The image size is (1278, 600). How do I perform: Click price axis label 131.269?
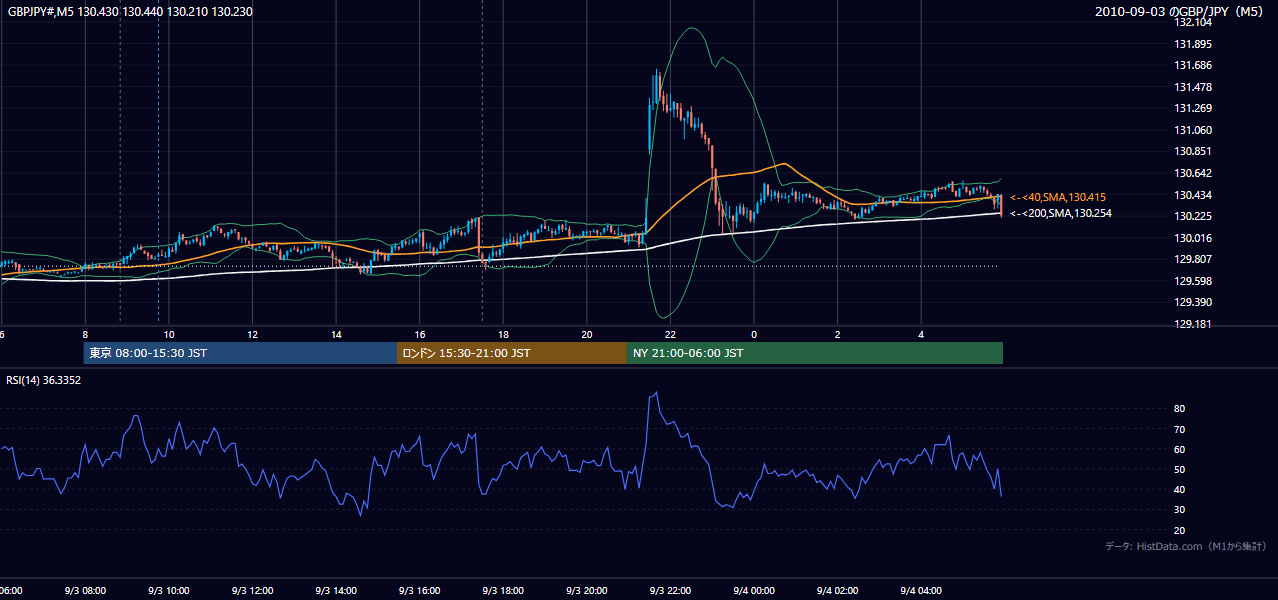[1194, 108]
